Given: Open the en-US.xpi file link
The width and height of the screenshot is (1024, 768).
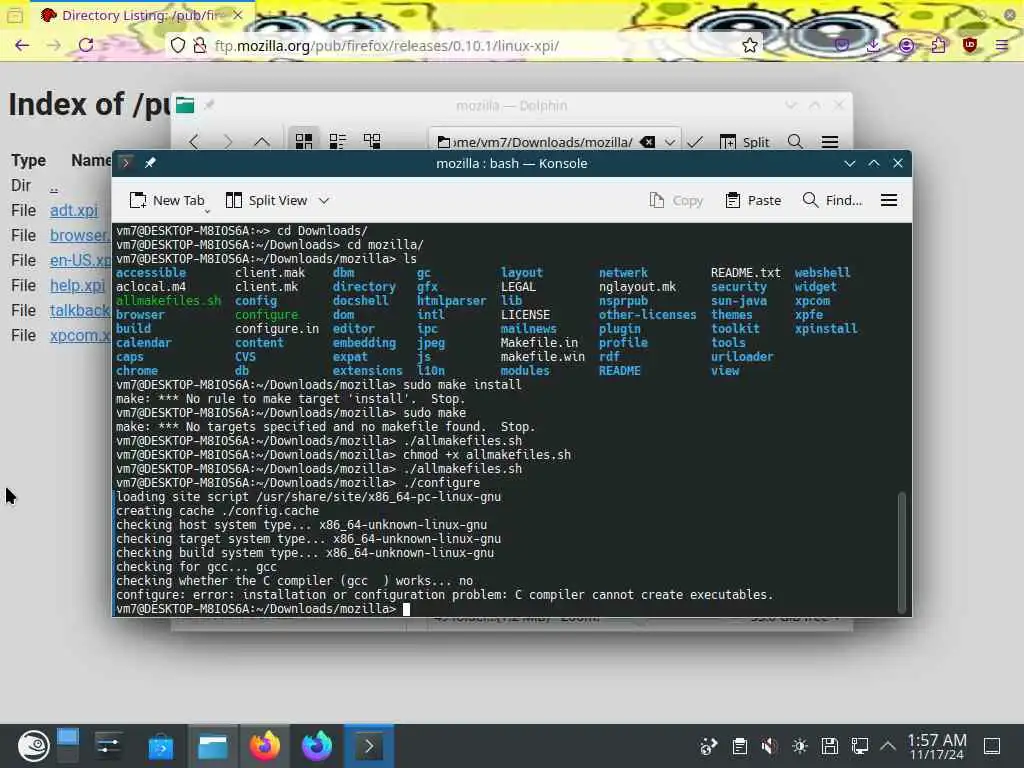Looking at the screenshot, I should pos(80,260).
